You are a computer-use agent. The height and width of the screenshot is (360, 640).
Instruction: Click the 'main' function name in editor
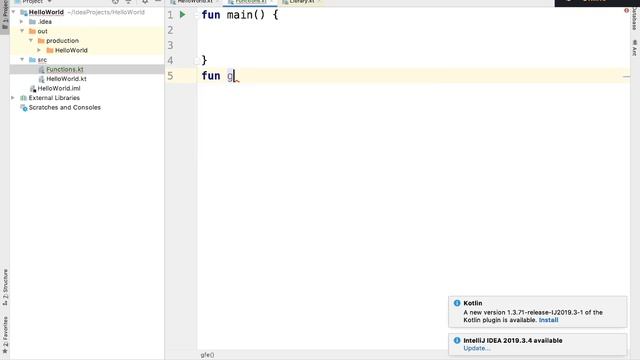[x=240, y=15]
